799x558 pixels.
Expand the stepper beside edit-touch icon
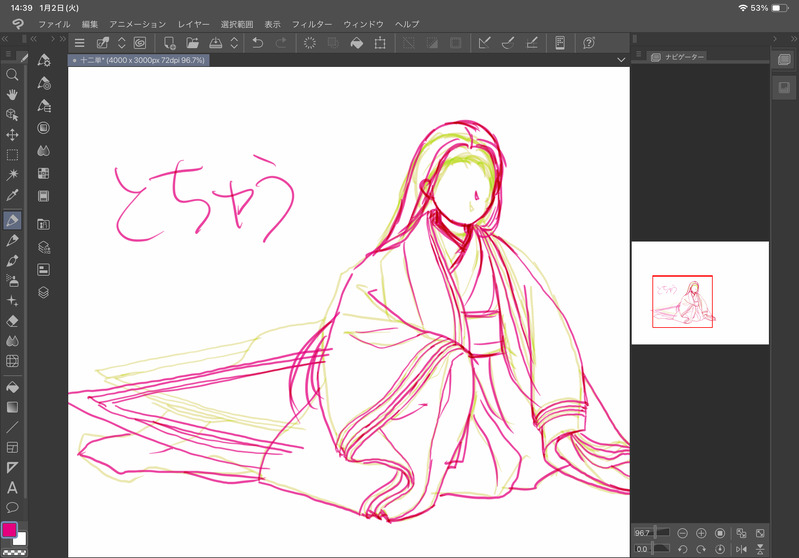click(x=121, y=43)
